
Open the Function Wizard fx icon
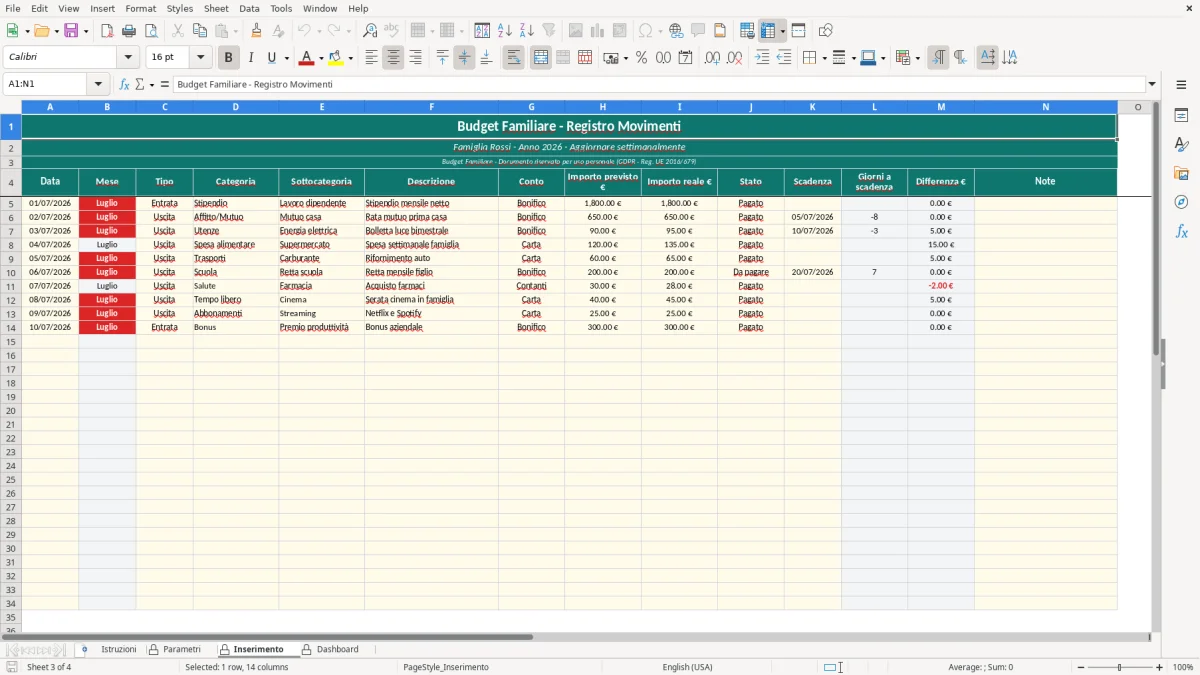[124, 84]
